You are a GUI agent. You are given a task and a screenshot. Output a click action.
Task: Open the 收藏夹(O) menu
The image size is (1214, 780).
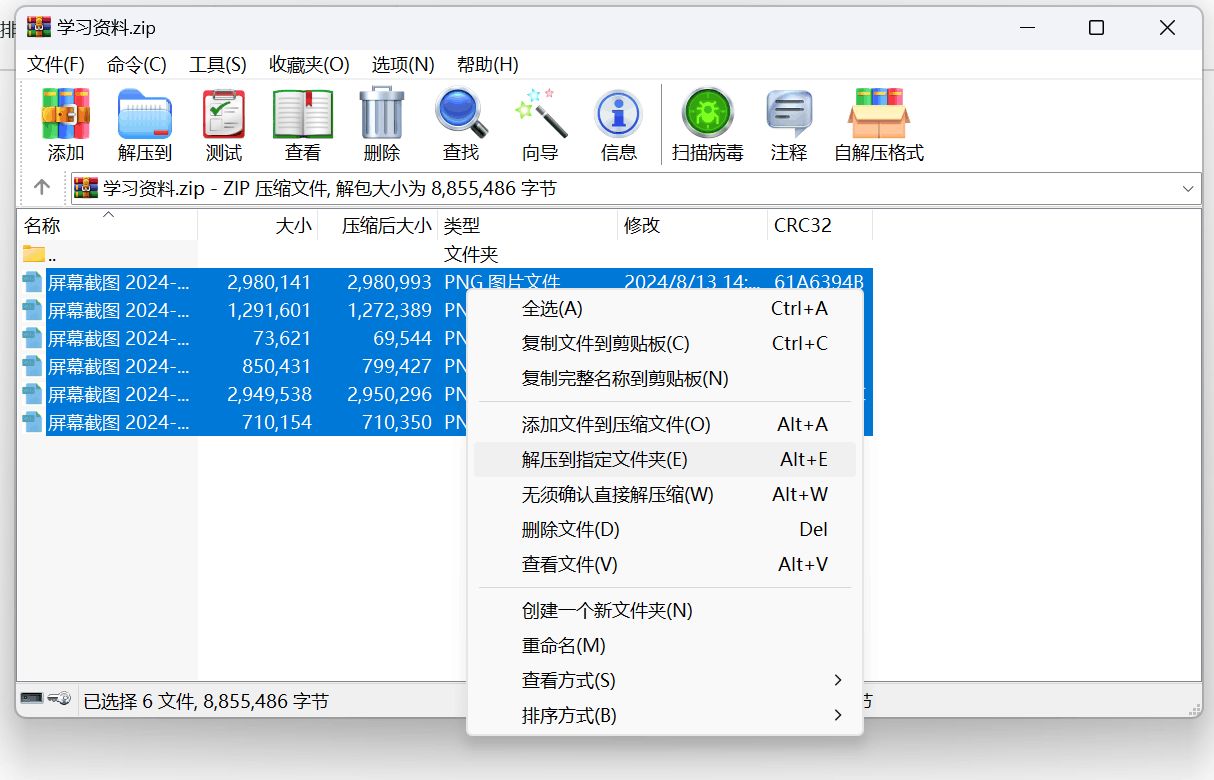[x=309, y=64]
